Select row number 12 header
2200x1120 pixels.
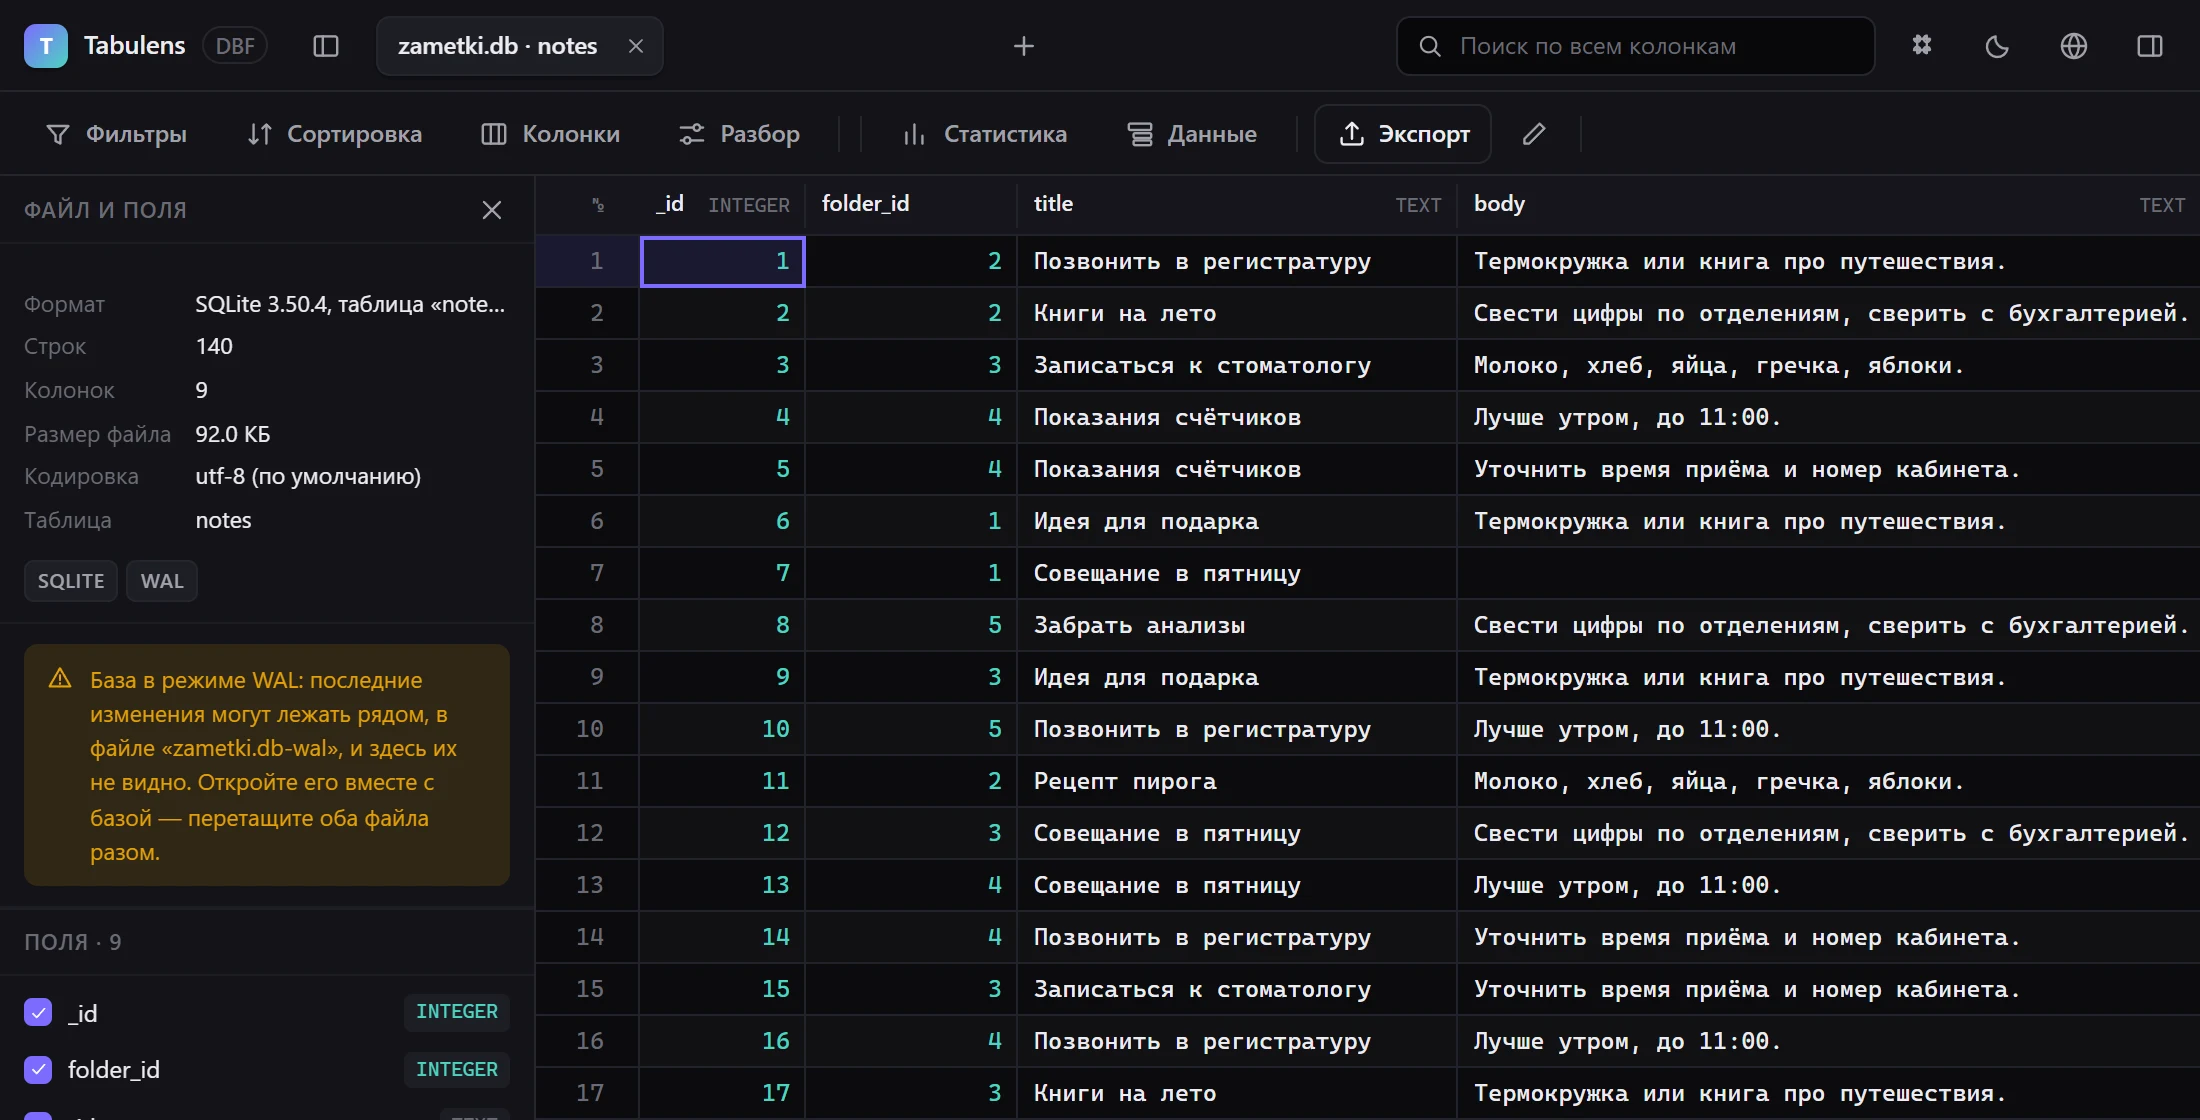point(588,833)
